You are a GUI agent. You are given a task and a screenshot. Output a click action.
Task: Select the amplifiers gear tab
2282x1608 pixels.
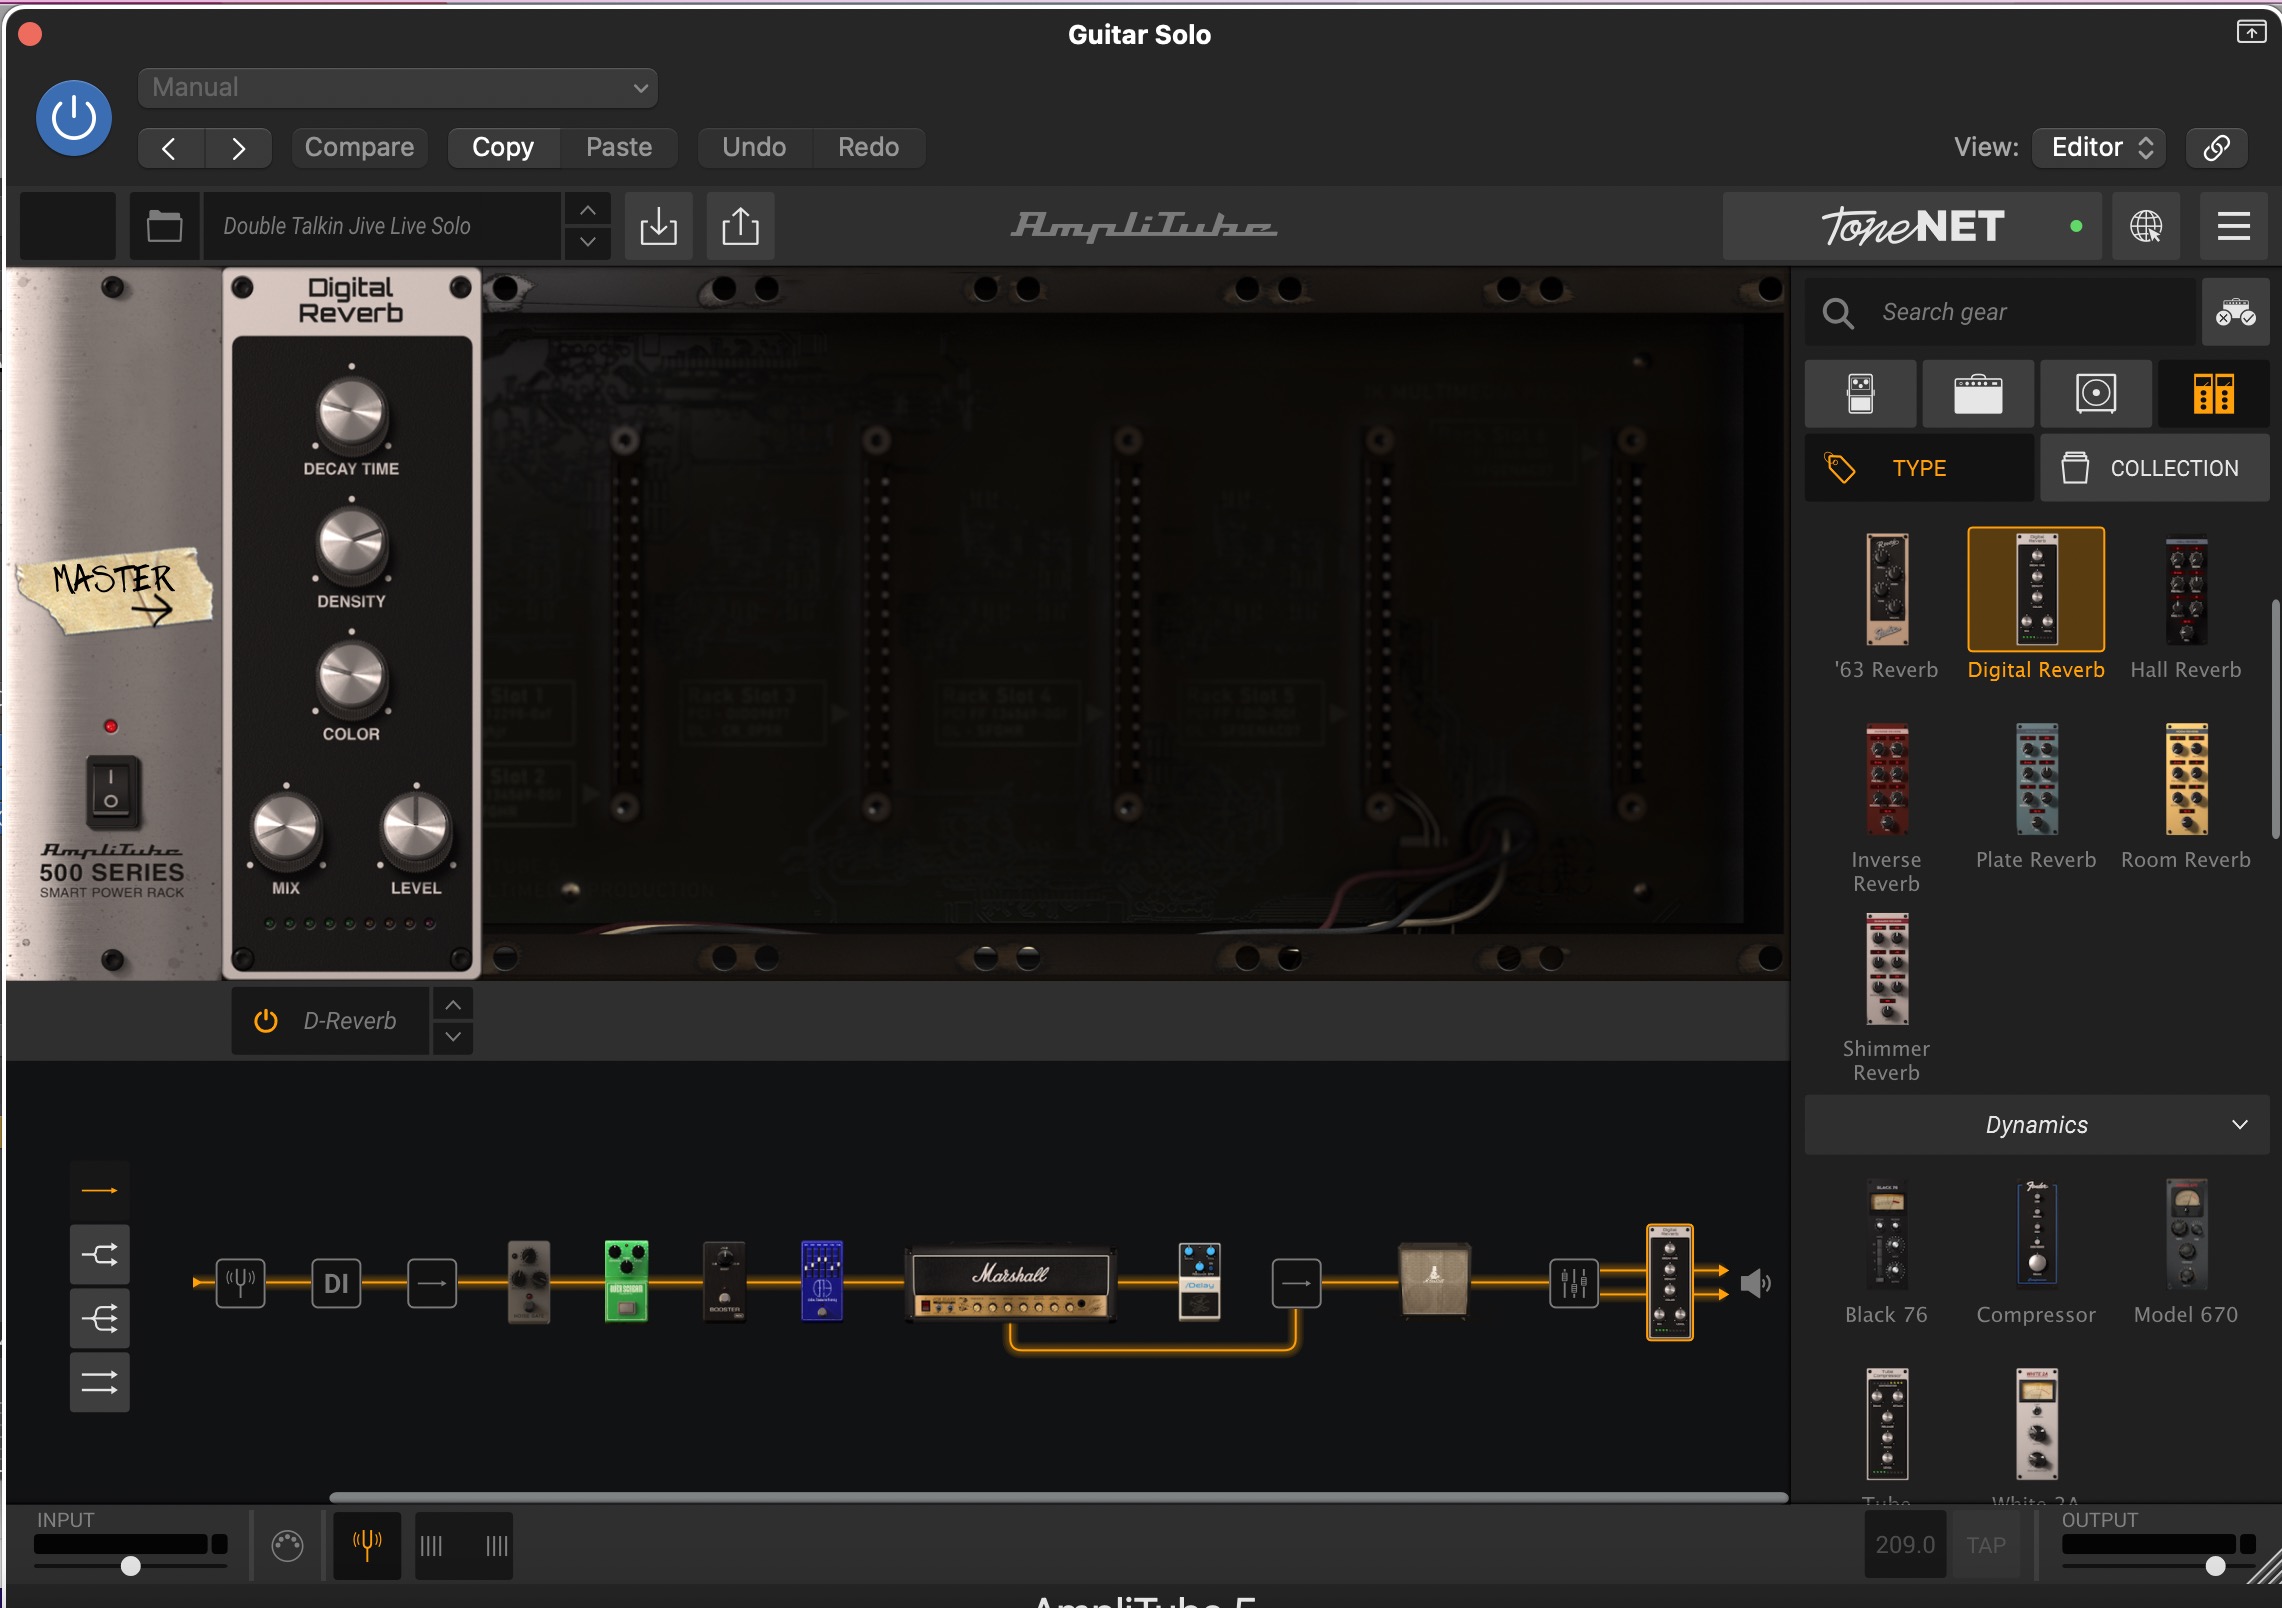[1978, 394]
